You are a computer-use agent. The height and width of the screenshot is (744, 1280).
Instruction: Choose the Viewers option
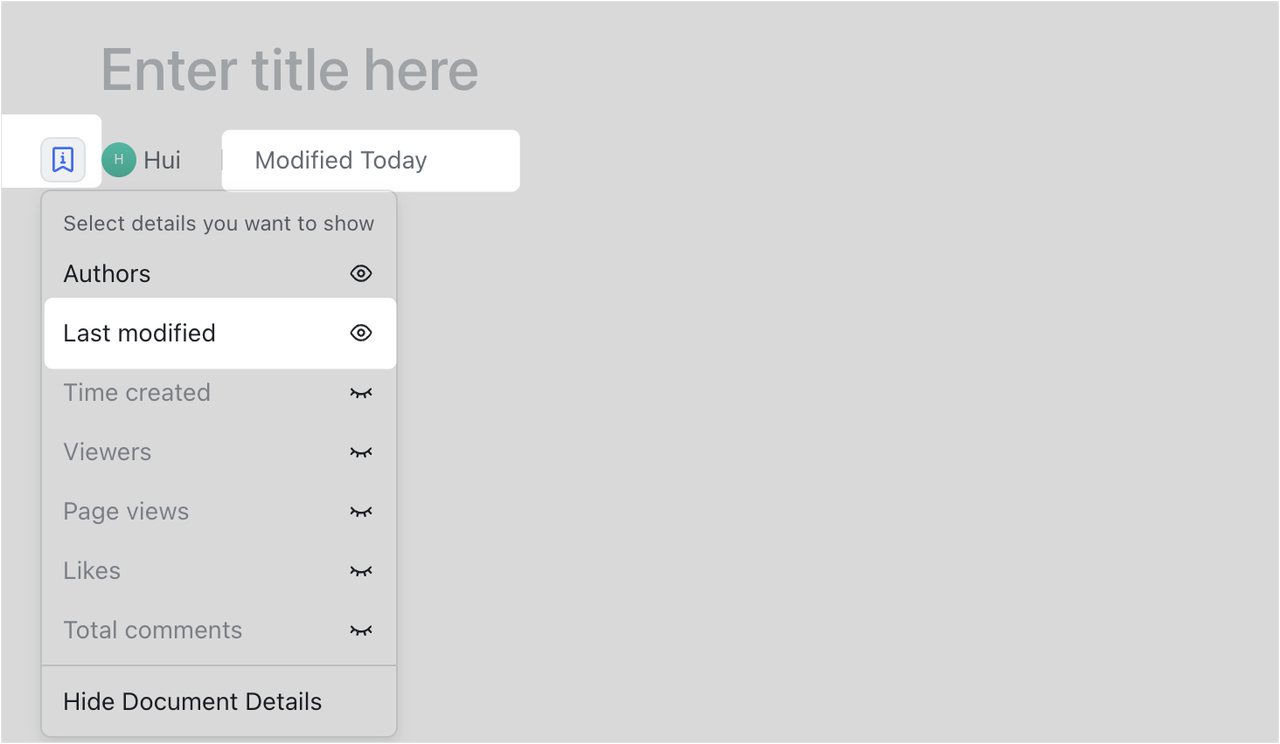tap(107, 452)
